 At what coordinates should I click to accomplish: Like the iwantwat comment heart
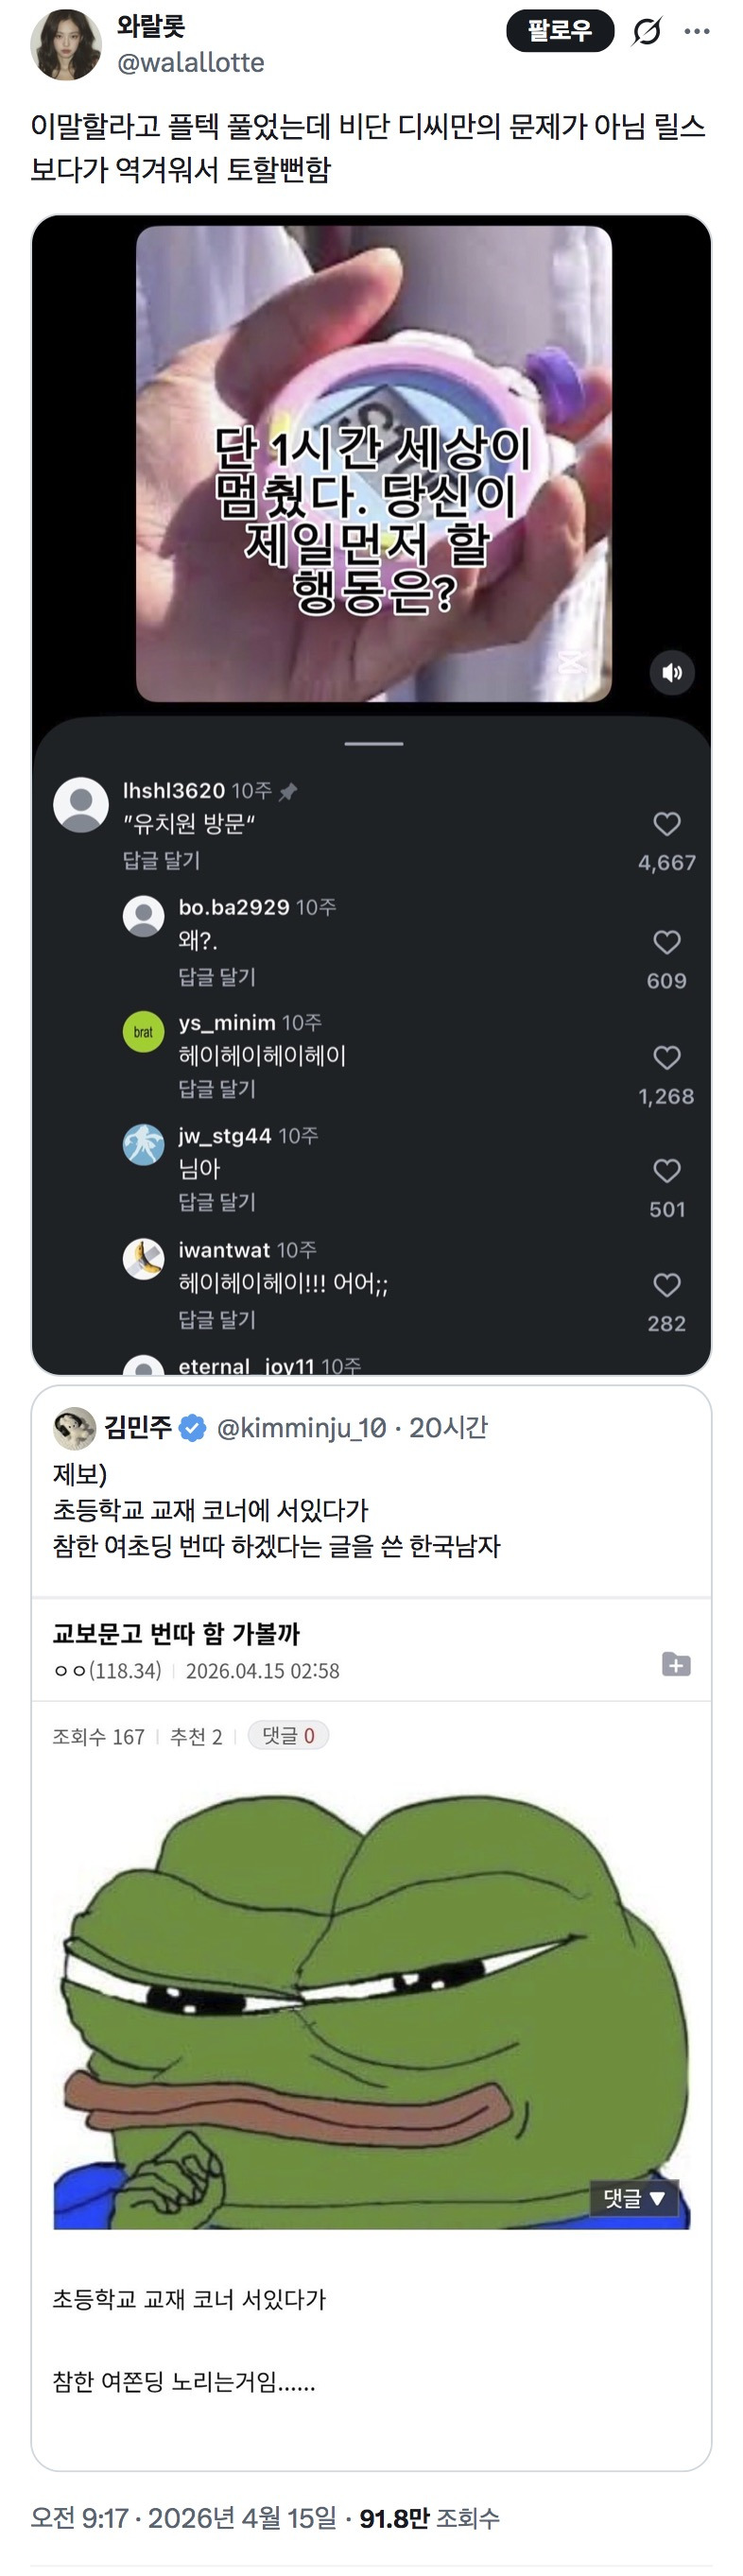pyautogui.click(x=667, y=1285)
